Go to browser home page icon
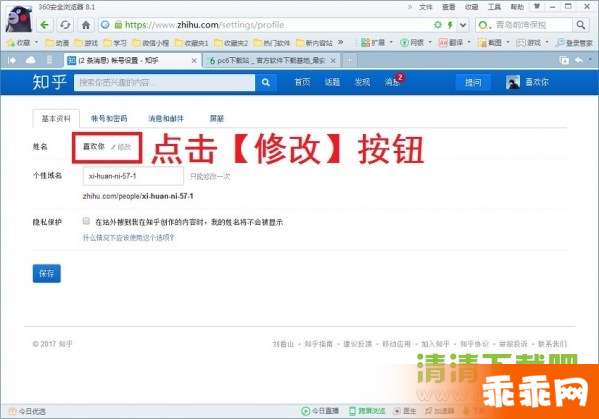 click(86, 25)
